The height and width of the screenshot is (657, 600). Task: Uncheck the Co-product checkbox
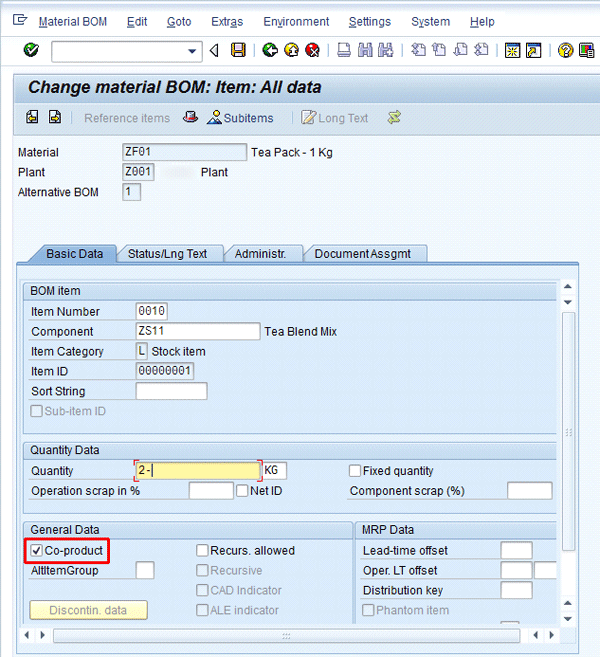(x=37, y=550)
